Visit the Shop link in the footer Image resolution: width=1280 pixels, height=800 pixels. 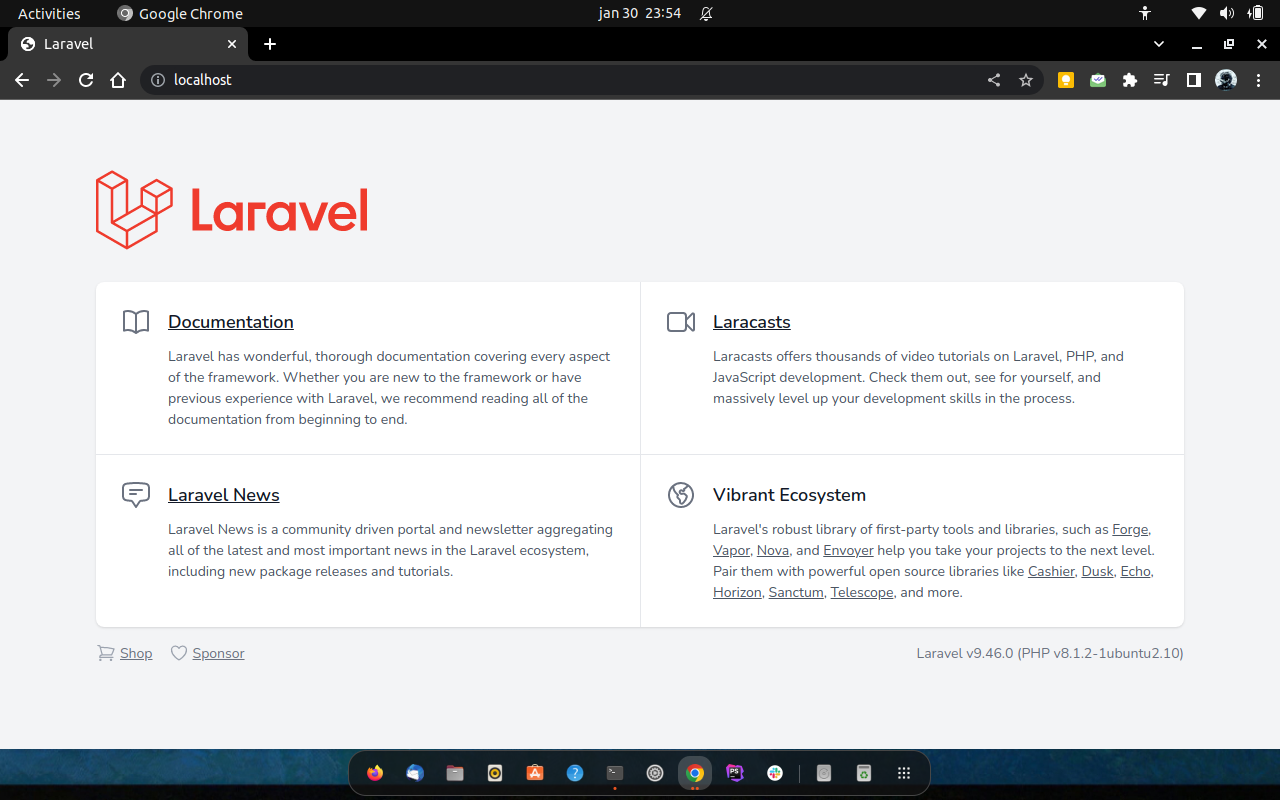coord(136,653)
